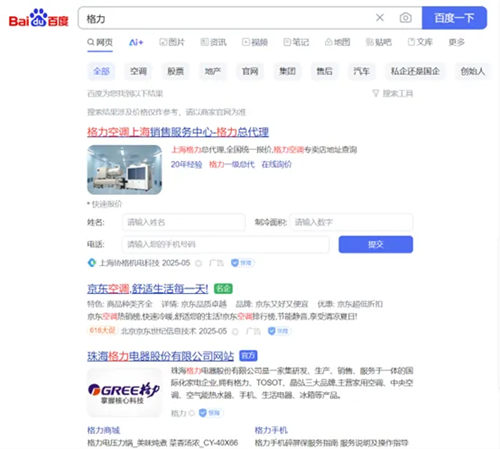Click the shield badge in GREE result
This screenshot has height=449, width=500.
click(211, 413)
